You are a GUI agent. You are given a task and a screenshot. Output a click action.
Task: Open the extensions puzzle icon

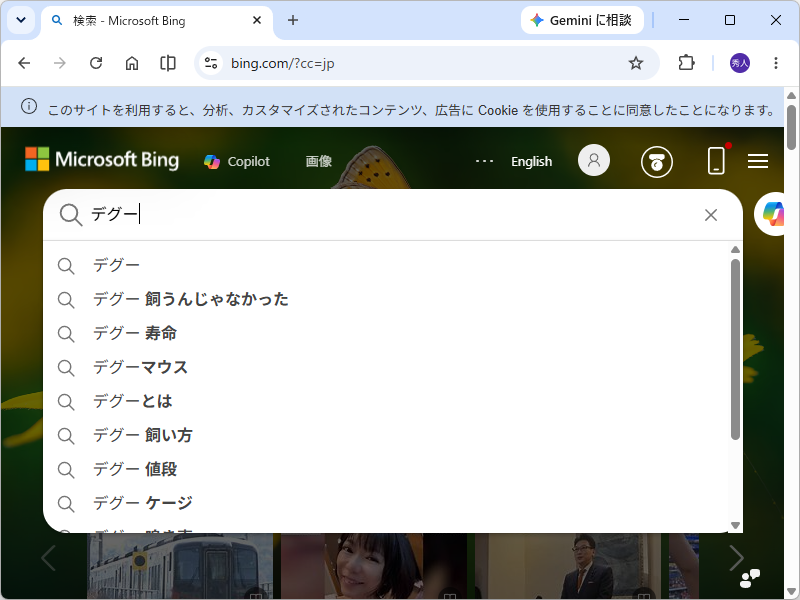(686, 63)
